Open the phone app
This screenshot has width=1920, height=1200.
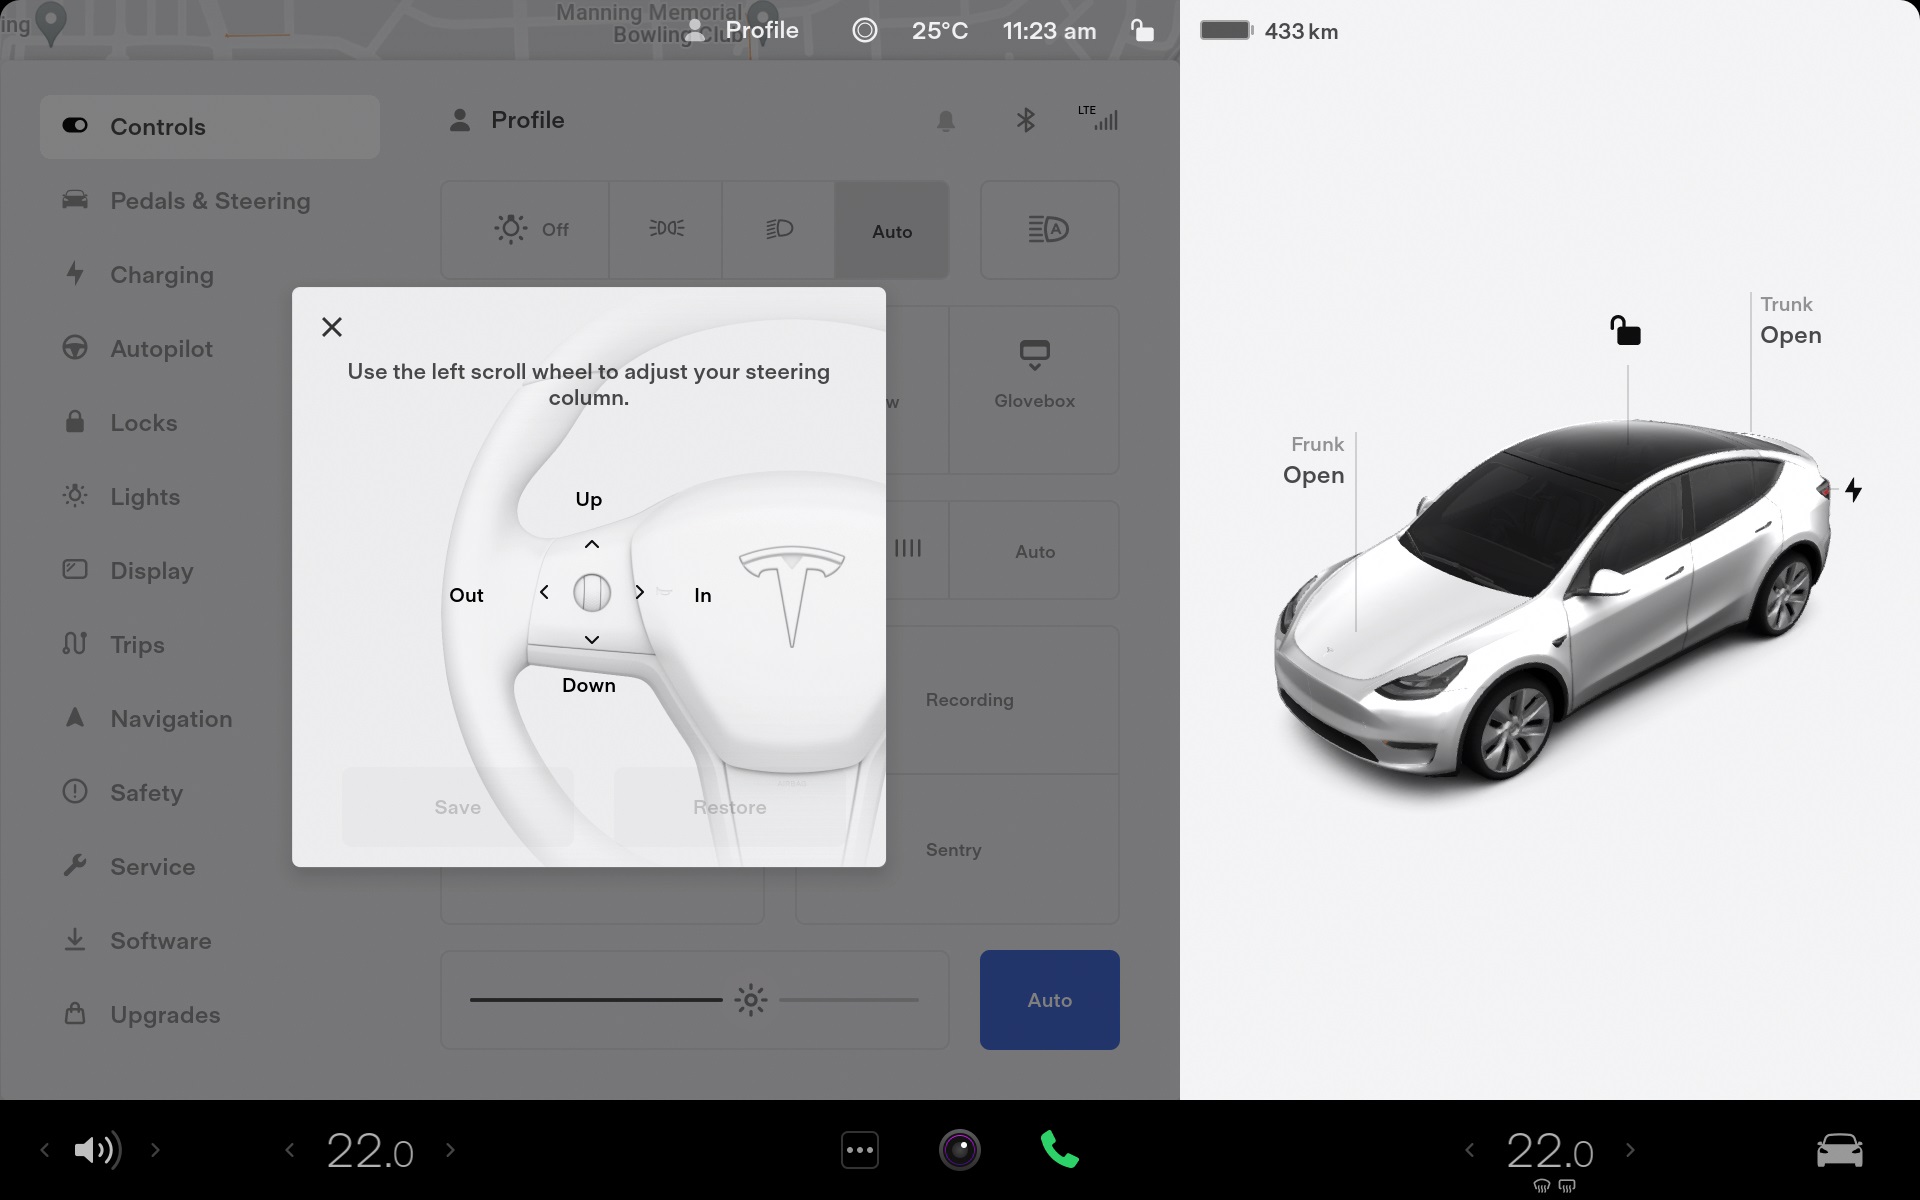(1059, 1150)
